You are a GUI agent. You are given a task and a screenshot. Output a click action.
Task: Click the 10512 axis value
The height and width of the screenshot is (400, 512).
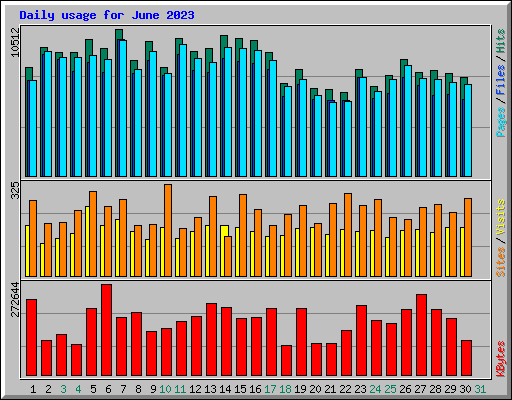pos(15,42)
